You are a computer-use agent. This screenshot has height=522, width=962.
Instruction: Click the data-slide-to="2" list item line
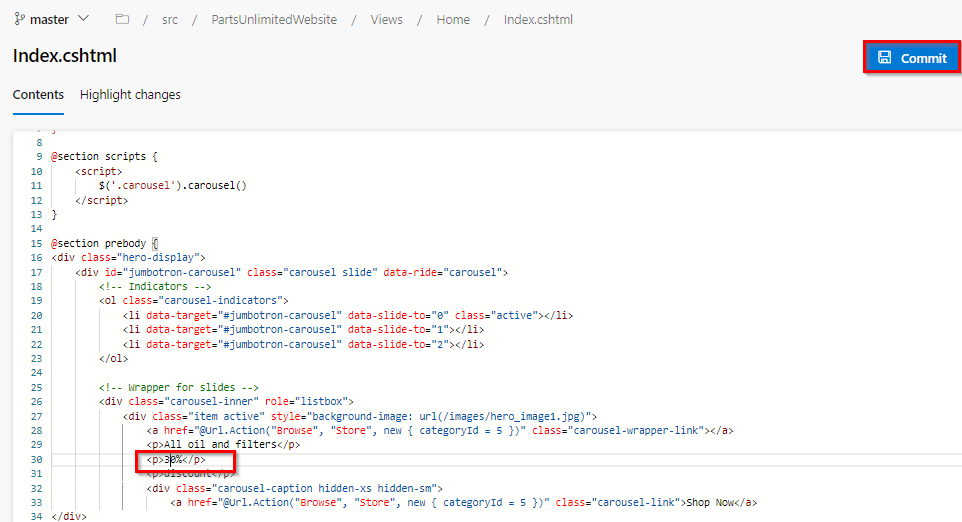(x=303, y=345)
